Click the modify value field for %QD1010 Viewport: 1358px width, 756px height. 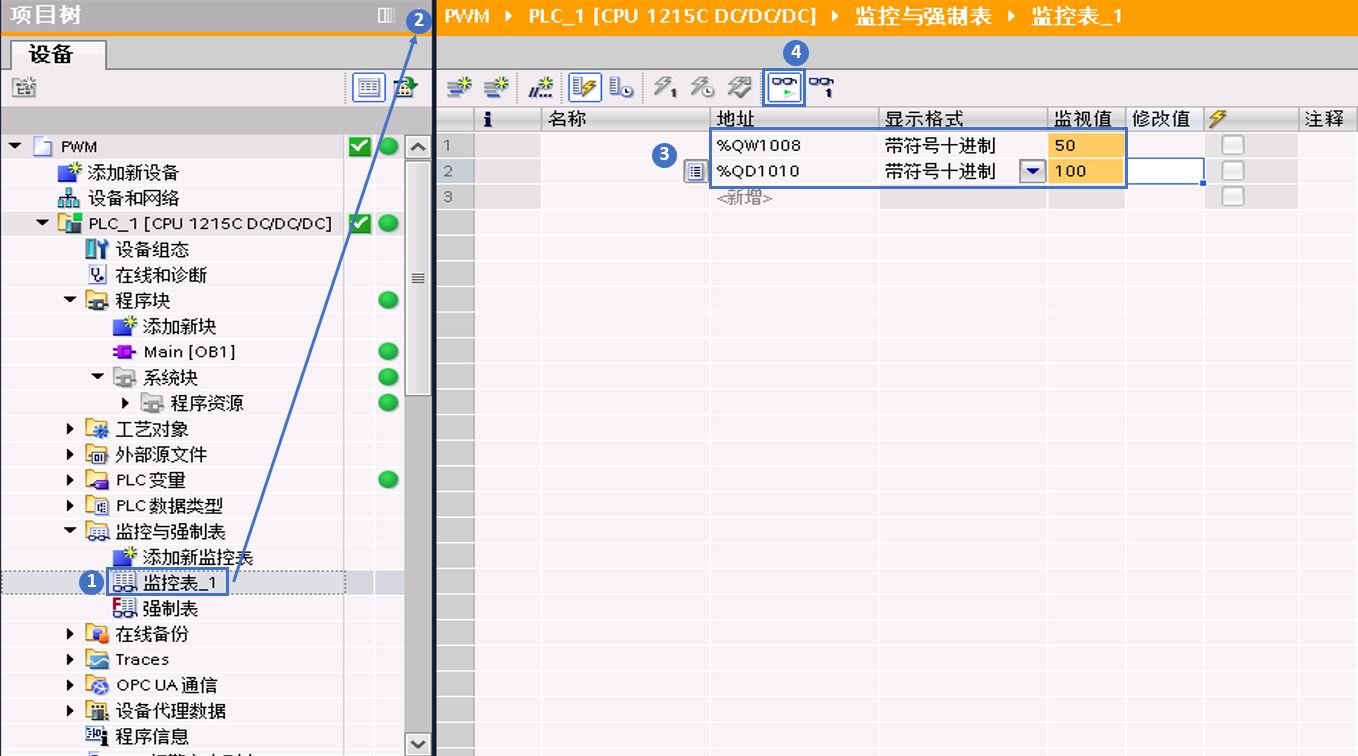[1164, 171]
